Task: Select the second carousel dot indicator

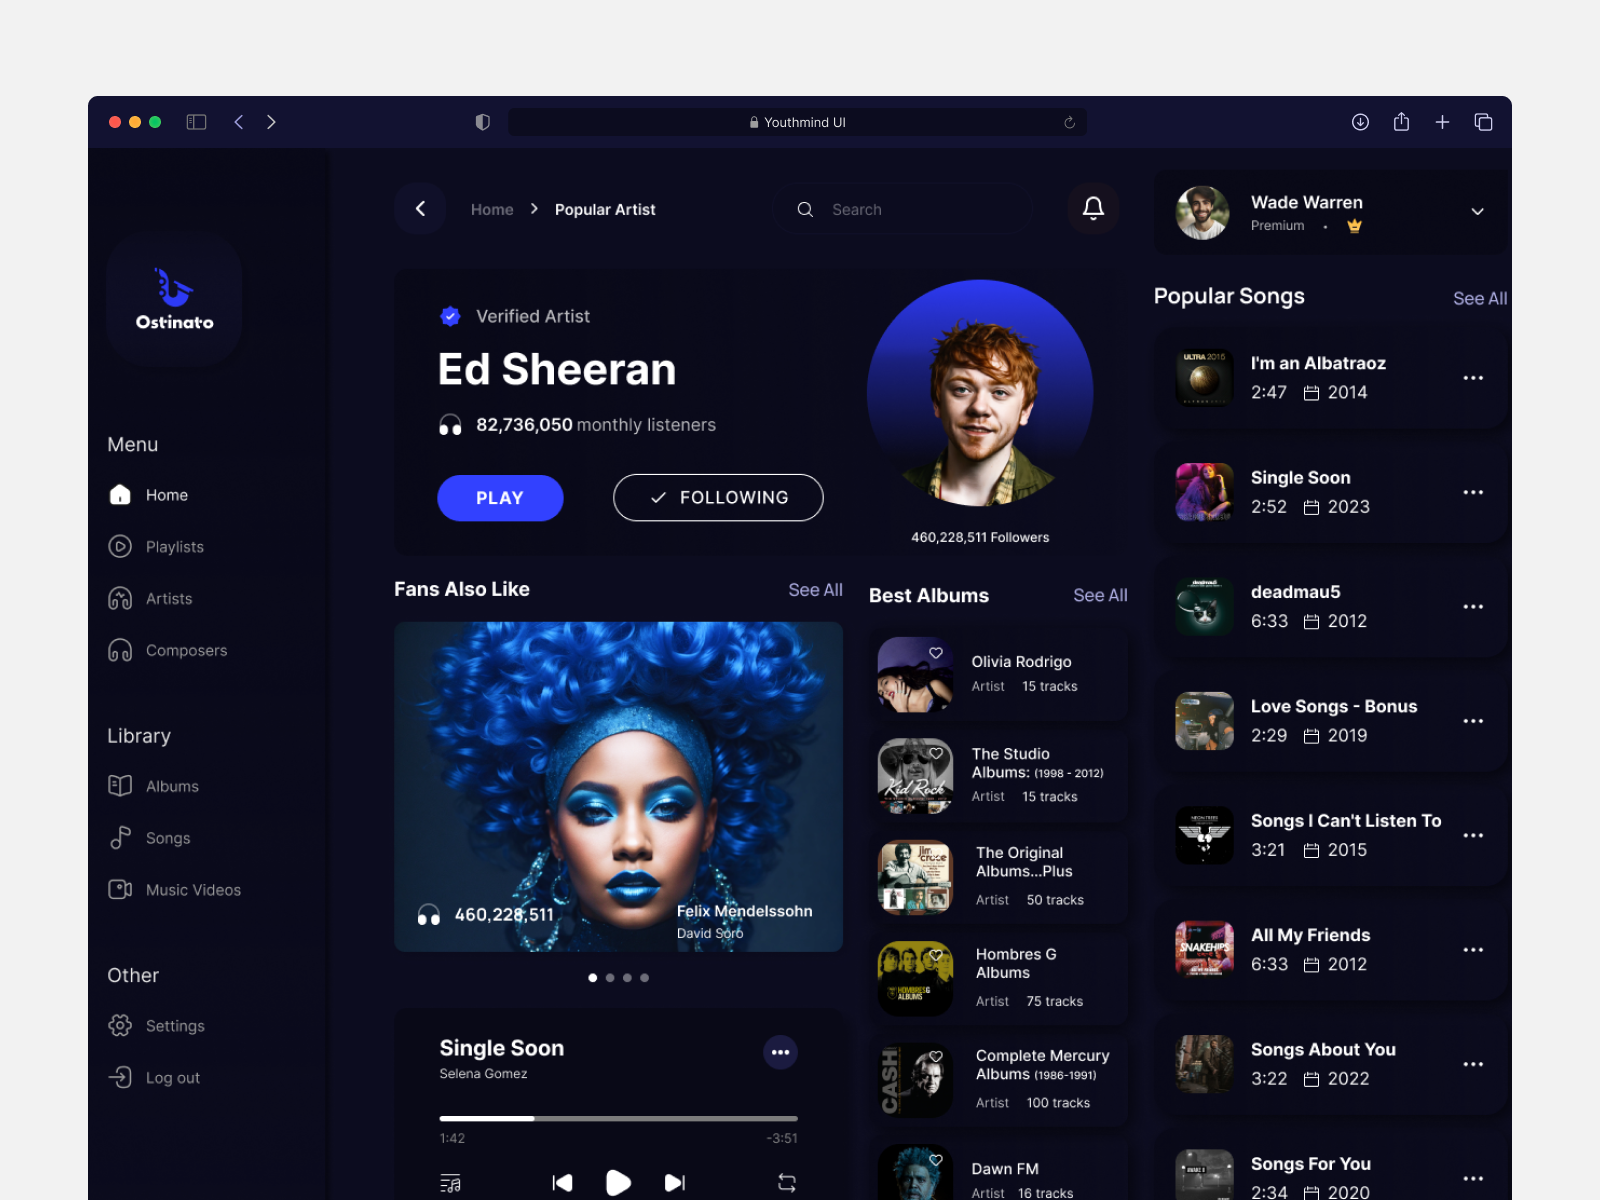Action: pos(610,977)
